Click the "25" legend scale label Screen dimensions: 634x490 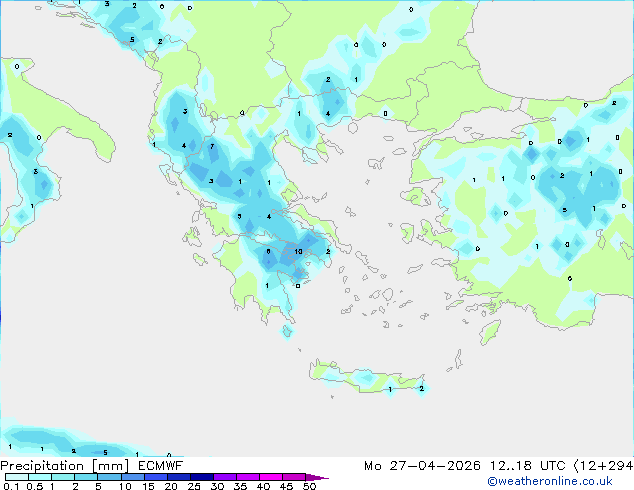194,486
